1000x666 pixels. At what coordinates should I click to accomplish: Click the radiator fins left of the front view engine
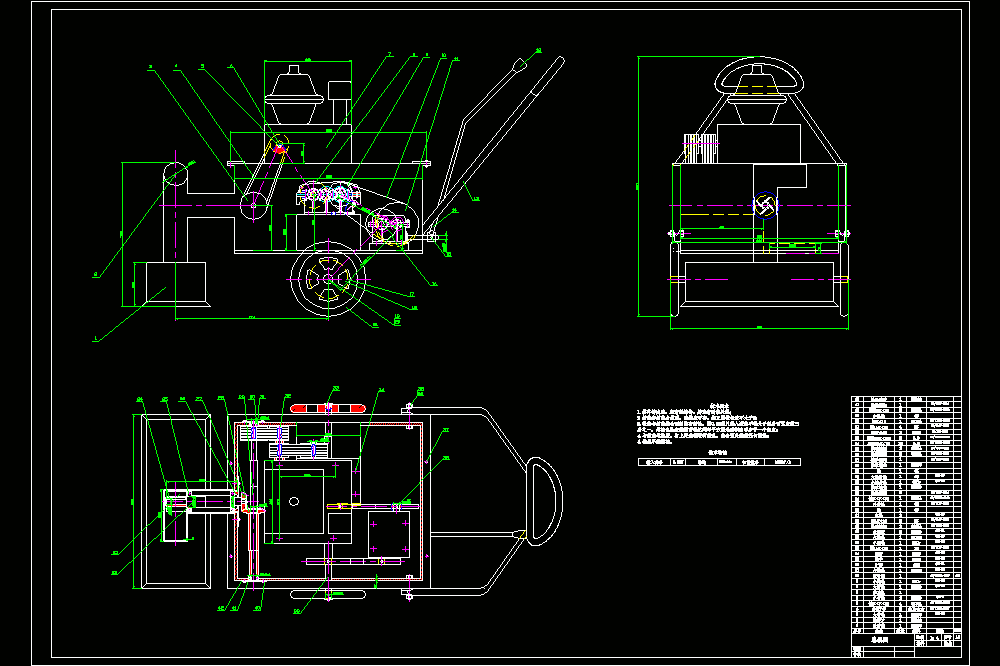click(700, 149)
